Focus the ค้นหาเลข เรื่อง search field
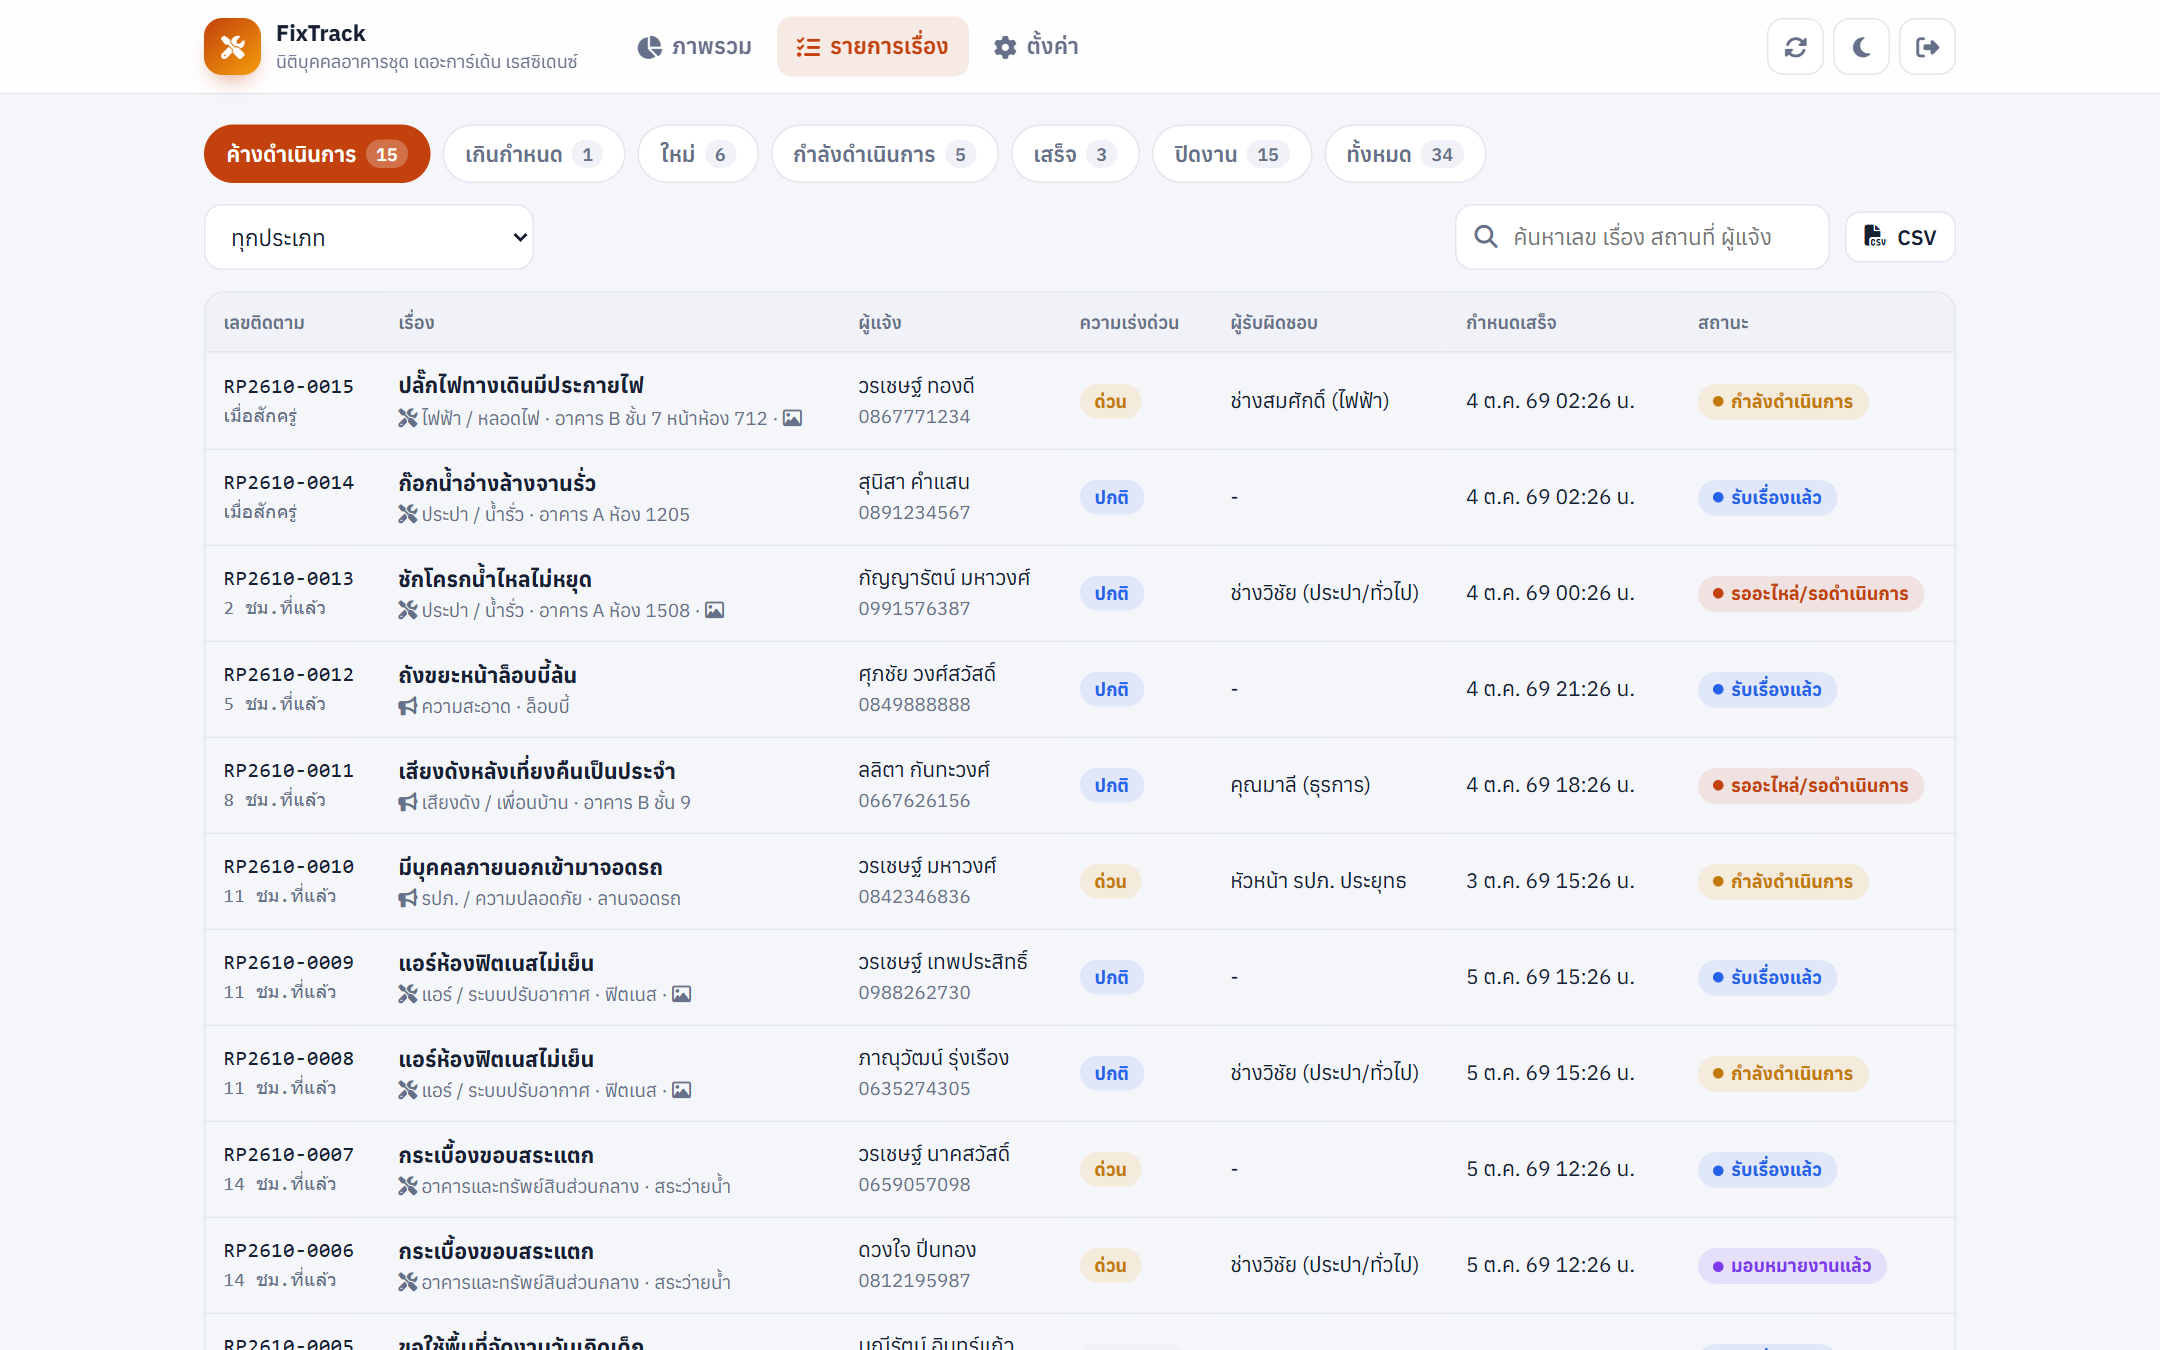Screen dimensions: 2160x1350 tap(1642, 237)
